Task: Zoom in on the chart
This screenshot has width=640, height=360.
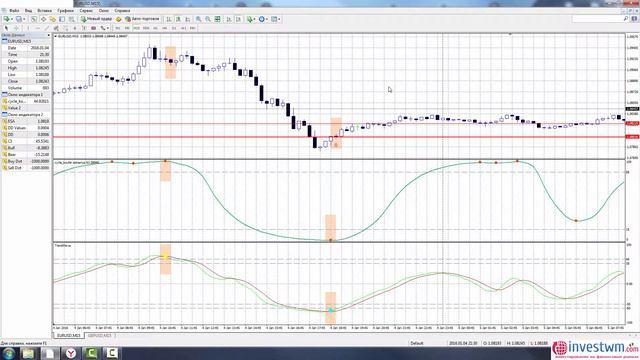Action: coord(198,19)
